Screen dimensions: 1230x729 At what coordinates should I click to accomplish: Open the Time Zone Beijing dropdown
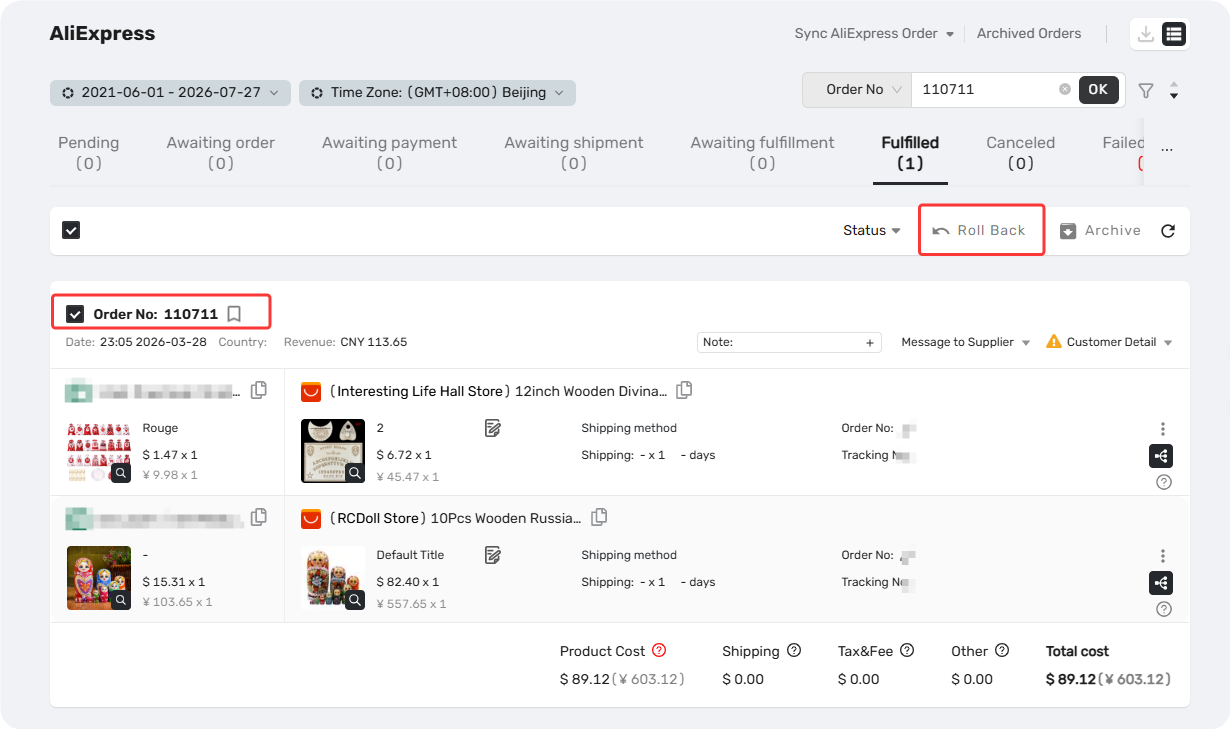point(438,93)
